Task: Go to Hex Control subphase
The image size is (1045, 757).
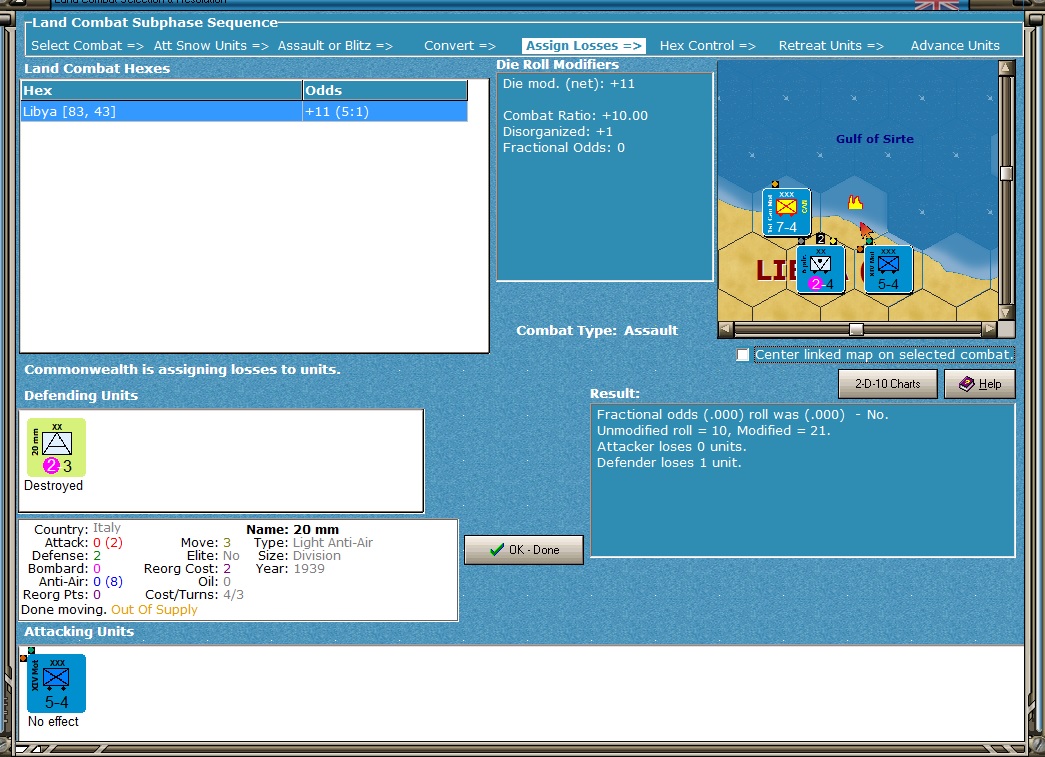Action: 708,45
